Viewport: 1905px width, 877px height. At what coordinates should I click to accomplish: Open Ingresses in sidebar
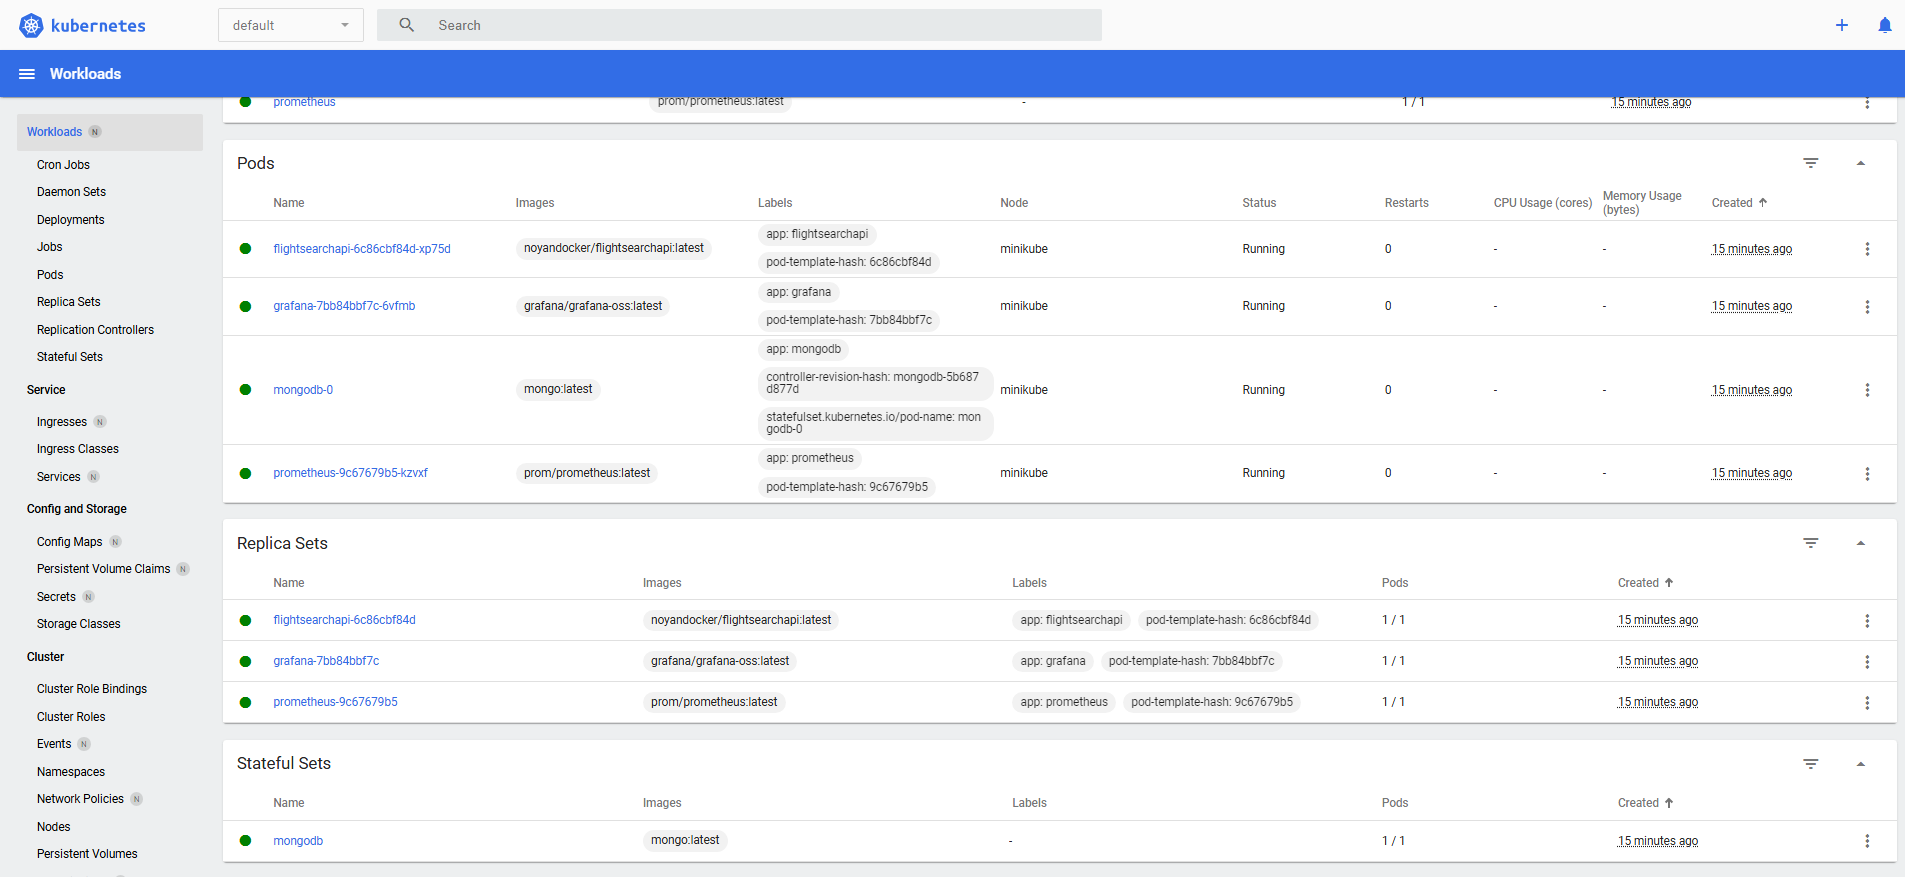tap(62, 422)
